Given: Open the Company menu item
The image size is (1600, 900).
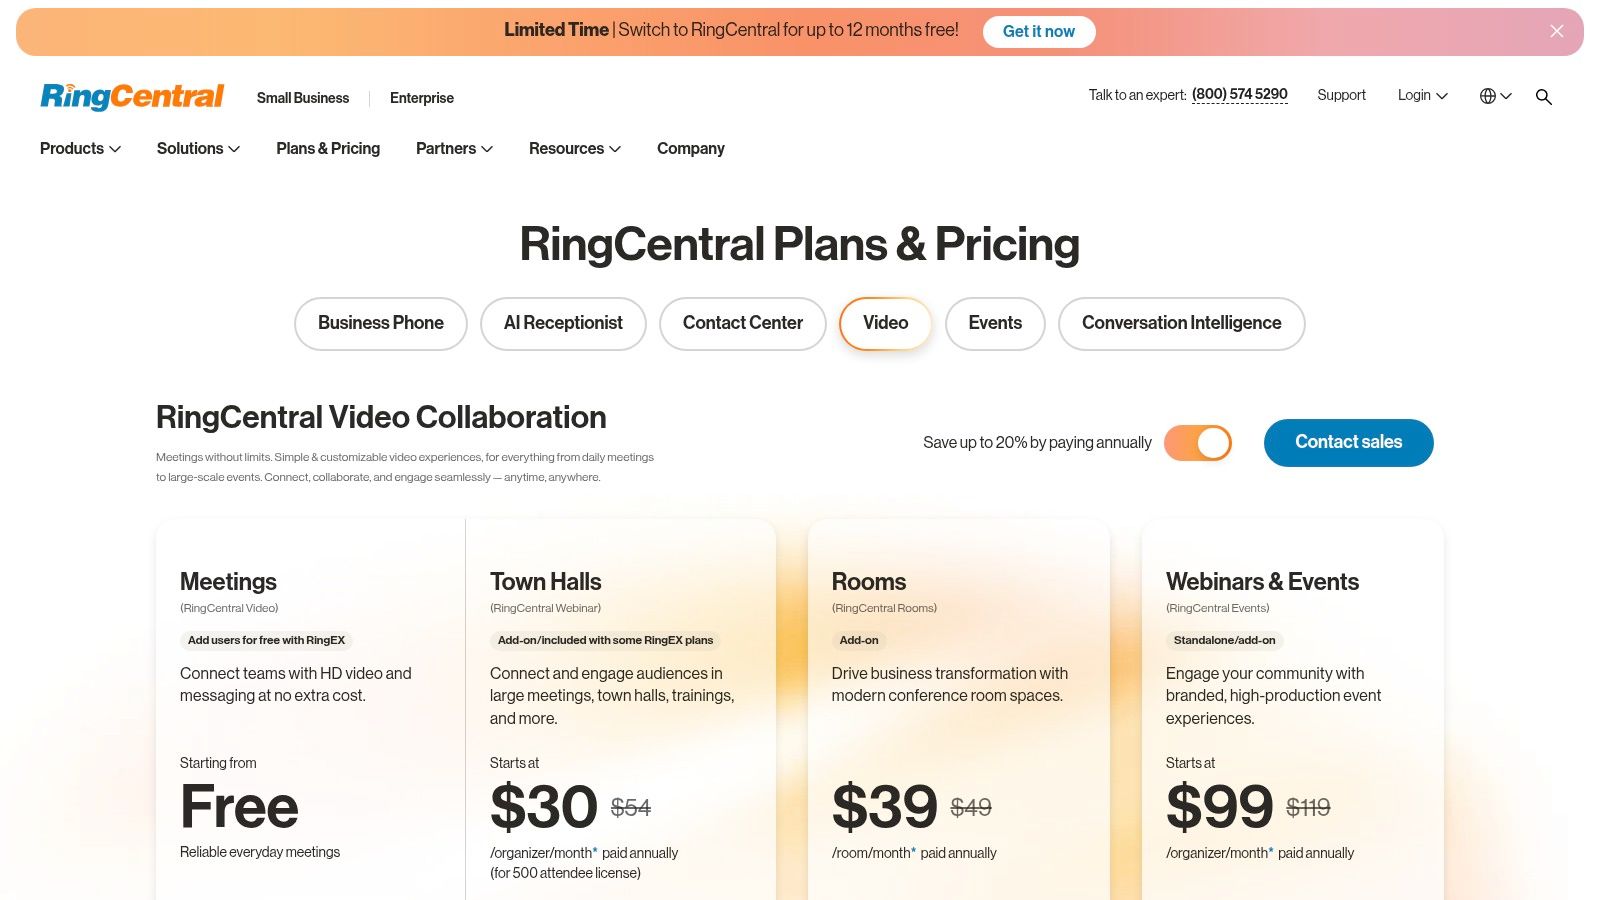Looking at the screenshot, I should pyautogui.click(x=690, y=148).
